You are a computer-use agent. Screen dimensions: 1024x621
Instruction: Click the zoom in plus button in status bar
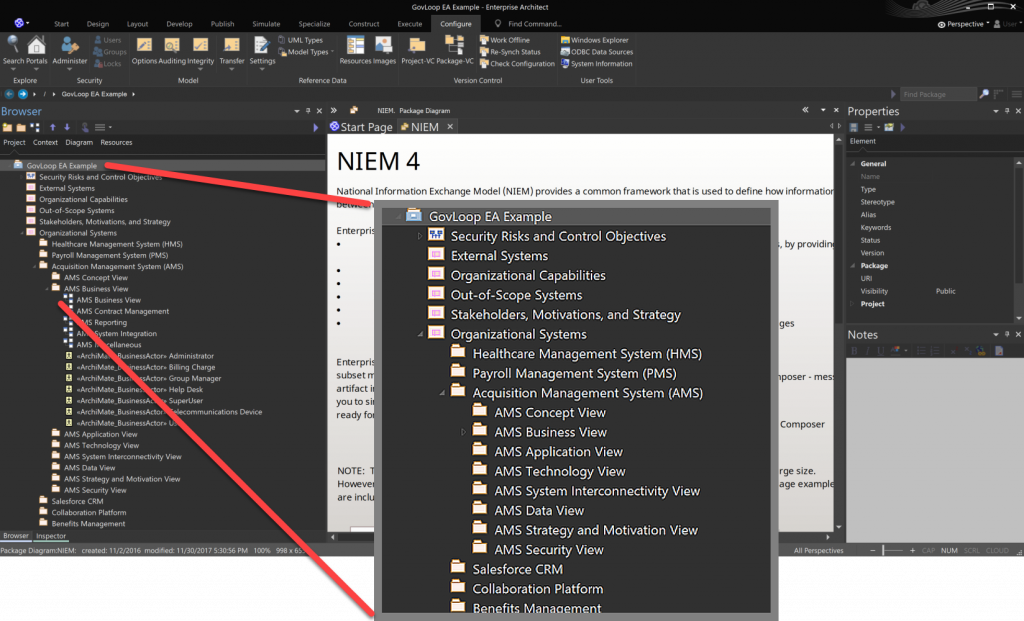[x=912, y=550]
